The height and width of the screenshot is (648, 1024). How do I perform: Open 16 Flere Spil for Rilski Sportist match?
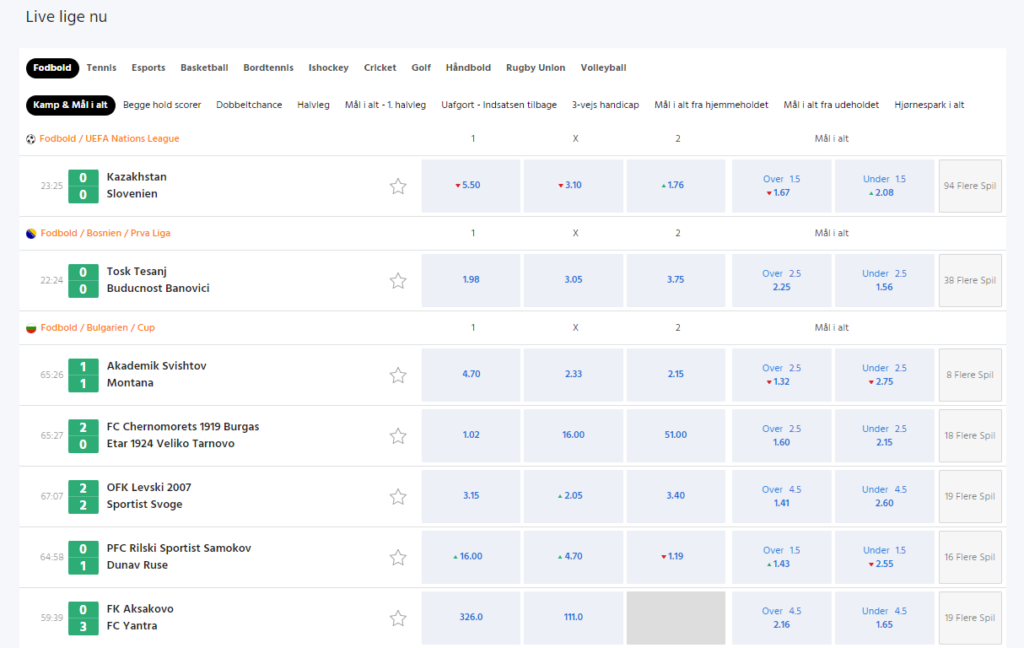click(x=970, y=557)
